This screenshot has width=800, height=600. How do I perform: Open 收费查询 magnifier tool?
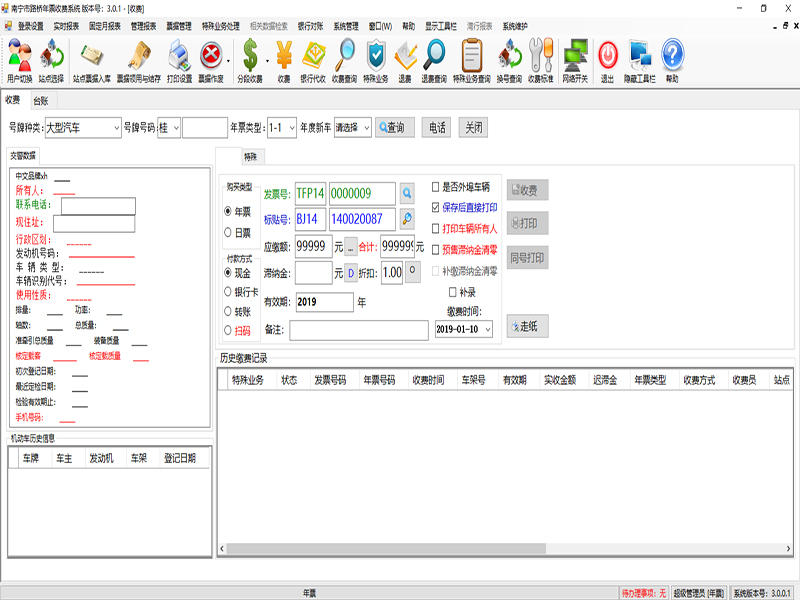pyautogui.click(x=344, y=60)
